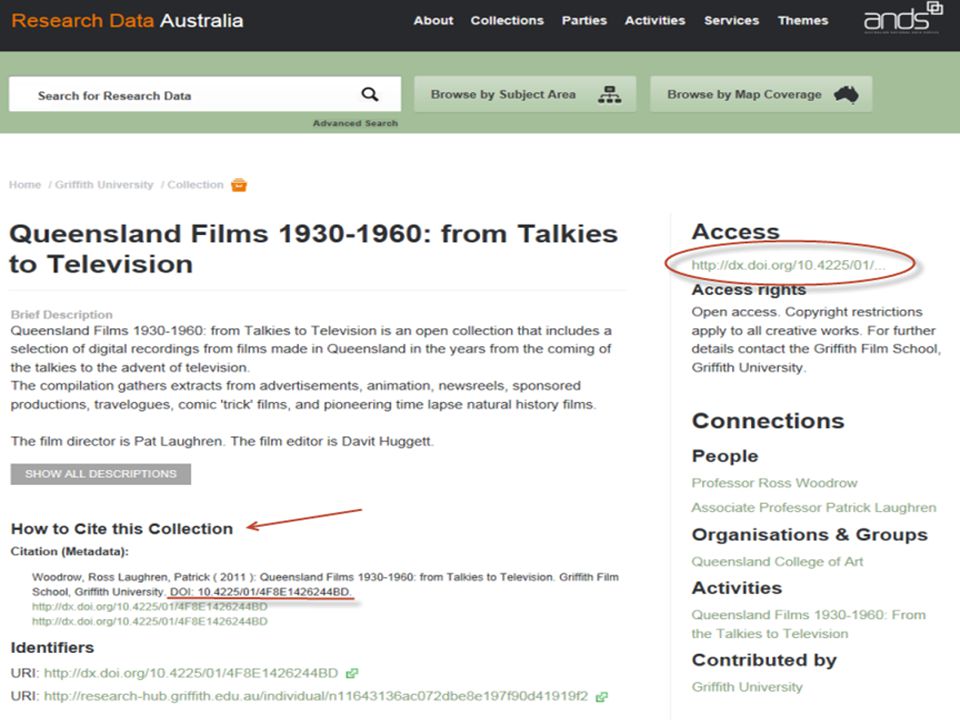Focus the Search for Research Data field
This screenshot has height=720, width=960.
pyautogui.click(x=205, y=94)
